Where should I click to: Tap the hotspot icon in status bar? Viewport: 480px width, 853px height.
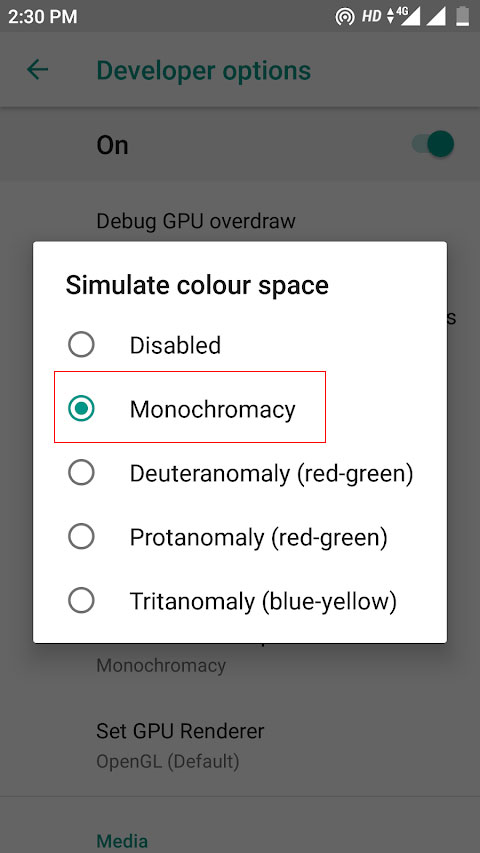coord(344,17)
